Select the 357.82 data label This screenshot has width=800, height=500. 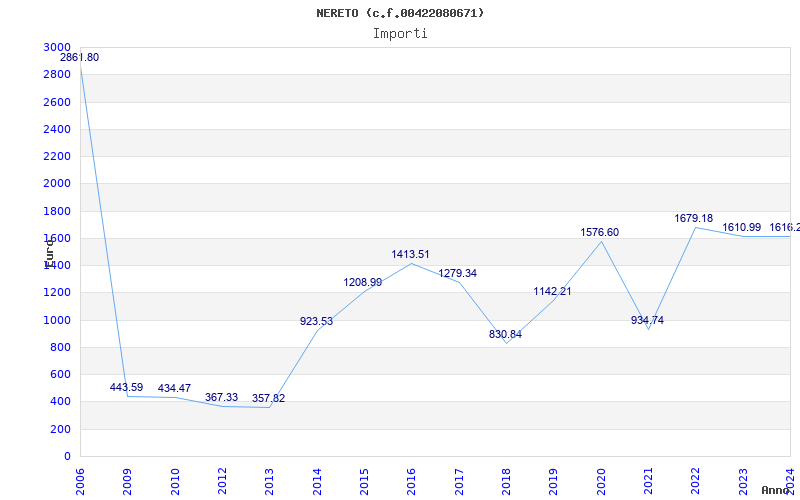point(268,398)
